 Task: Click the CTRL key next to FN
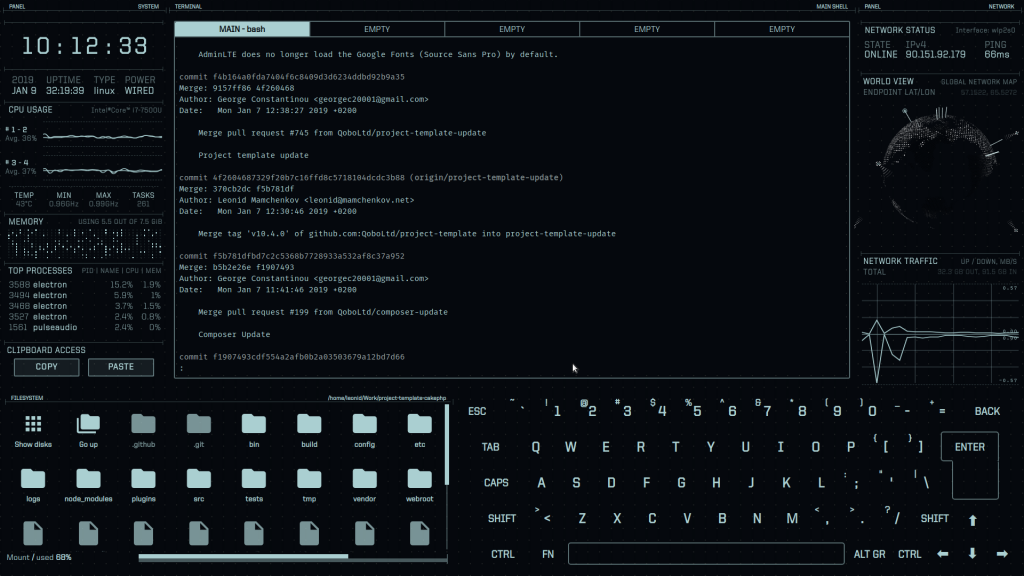[x=503, y=554]
